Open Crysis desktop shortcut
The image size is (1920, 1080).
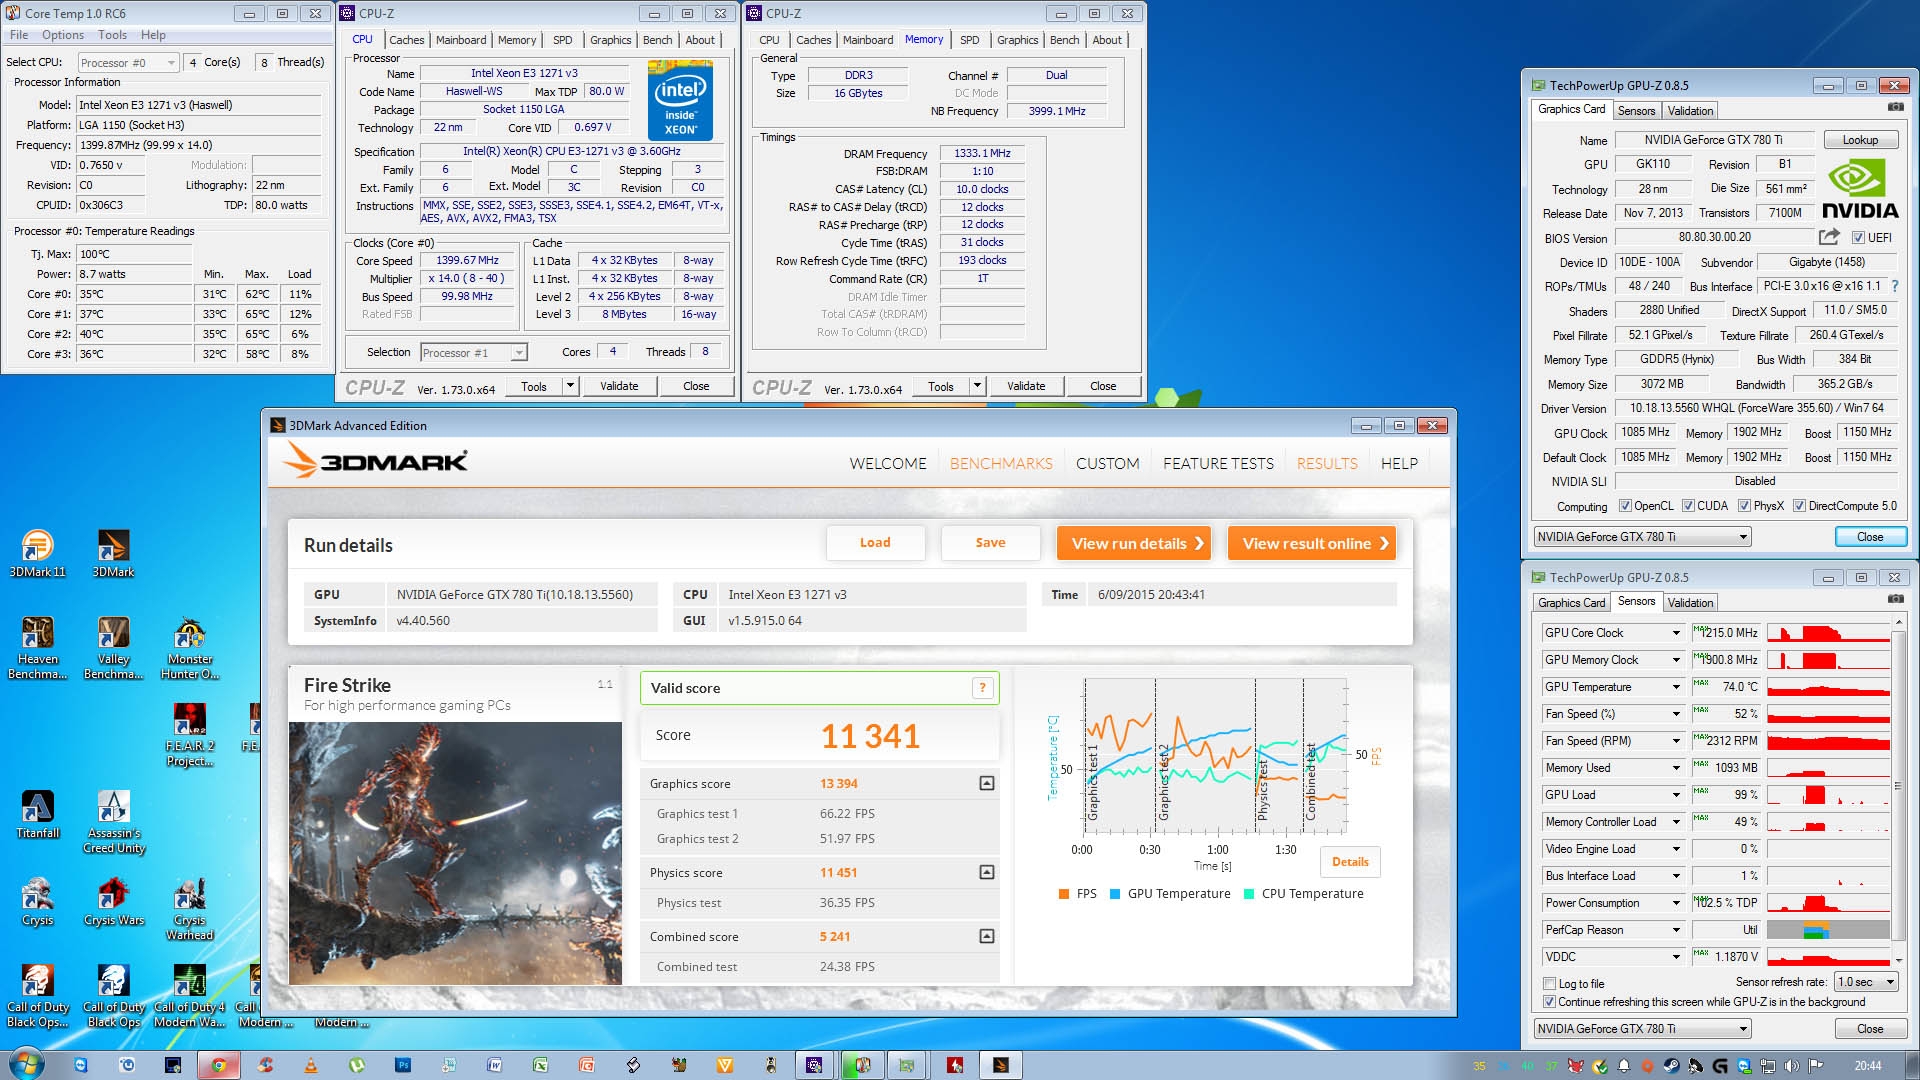click(x=37, y=901)
